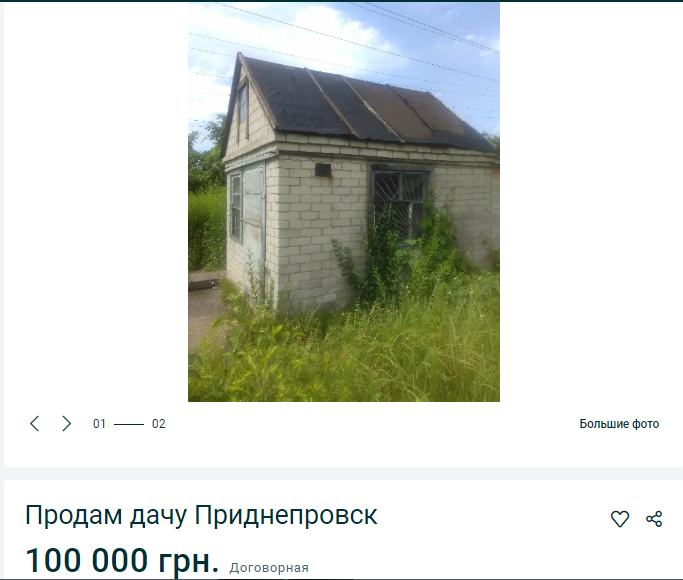Open the share icon options
Viewport: 683px width, 580px height.
pyautogui.click(x=654, y=519)
